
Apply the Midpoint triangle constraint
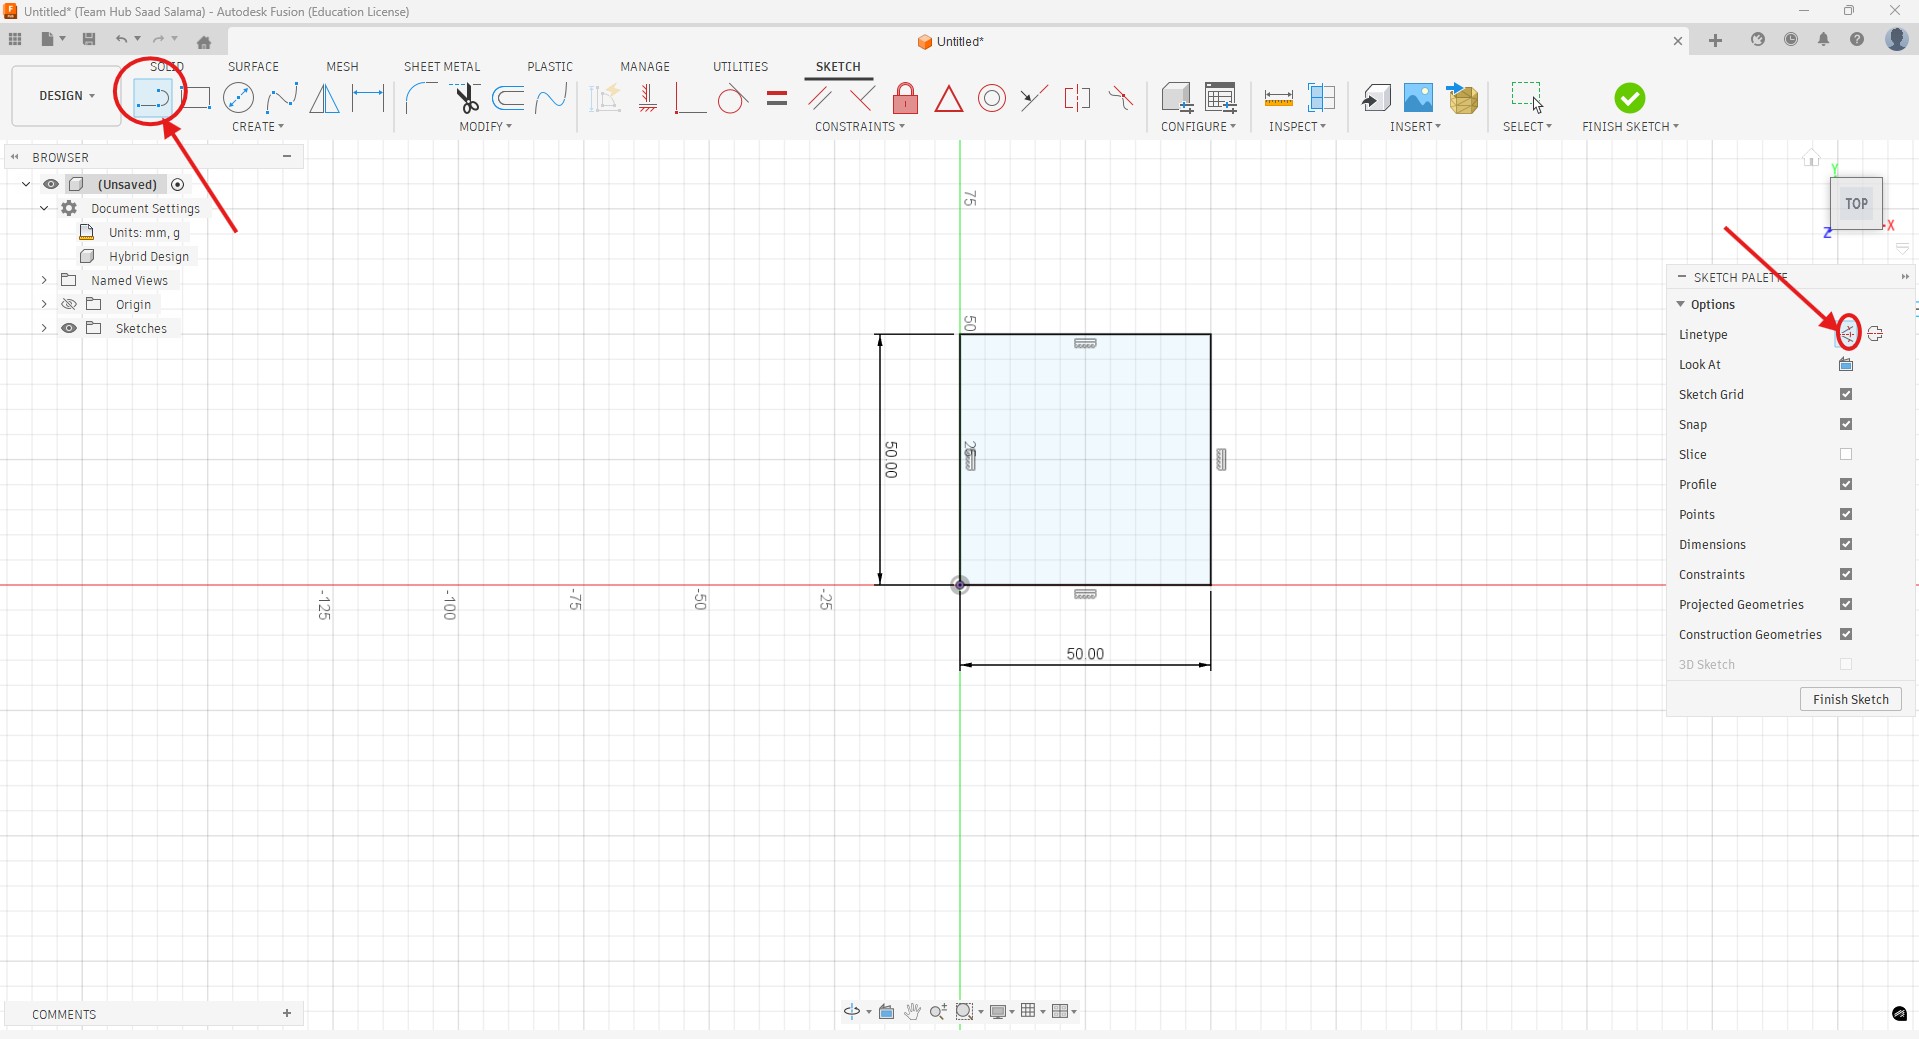(x=948, y=98)
